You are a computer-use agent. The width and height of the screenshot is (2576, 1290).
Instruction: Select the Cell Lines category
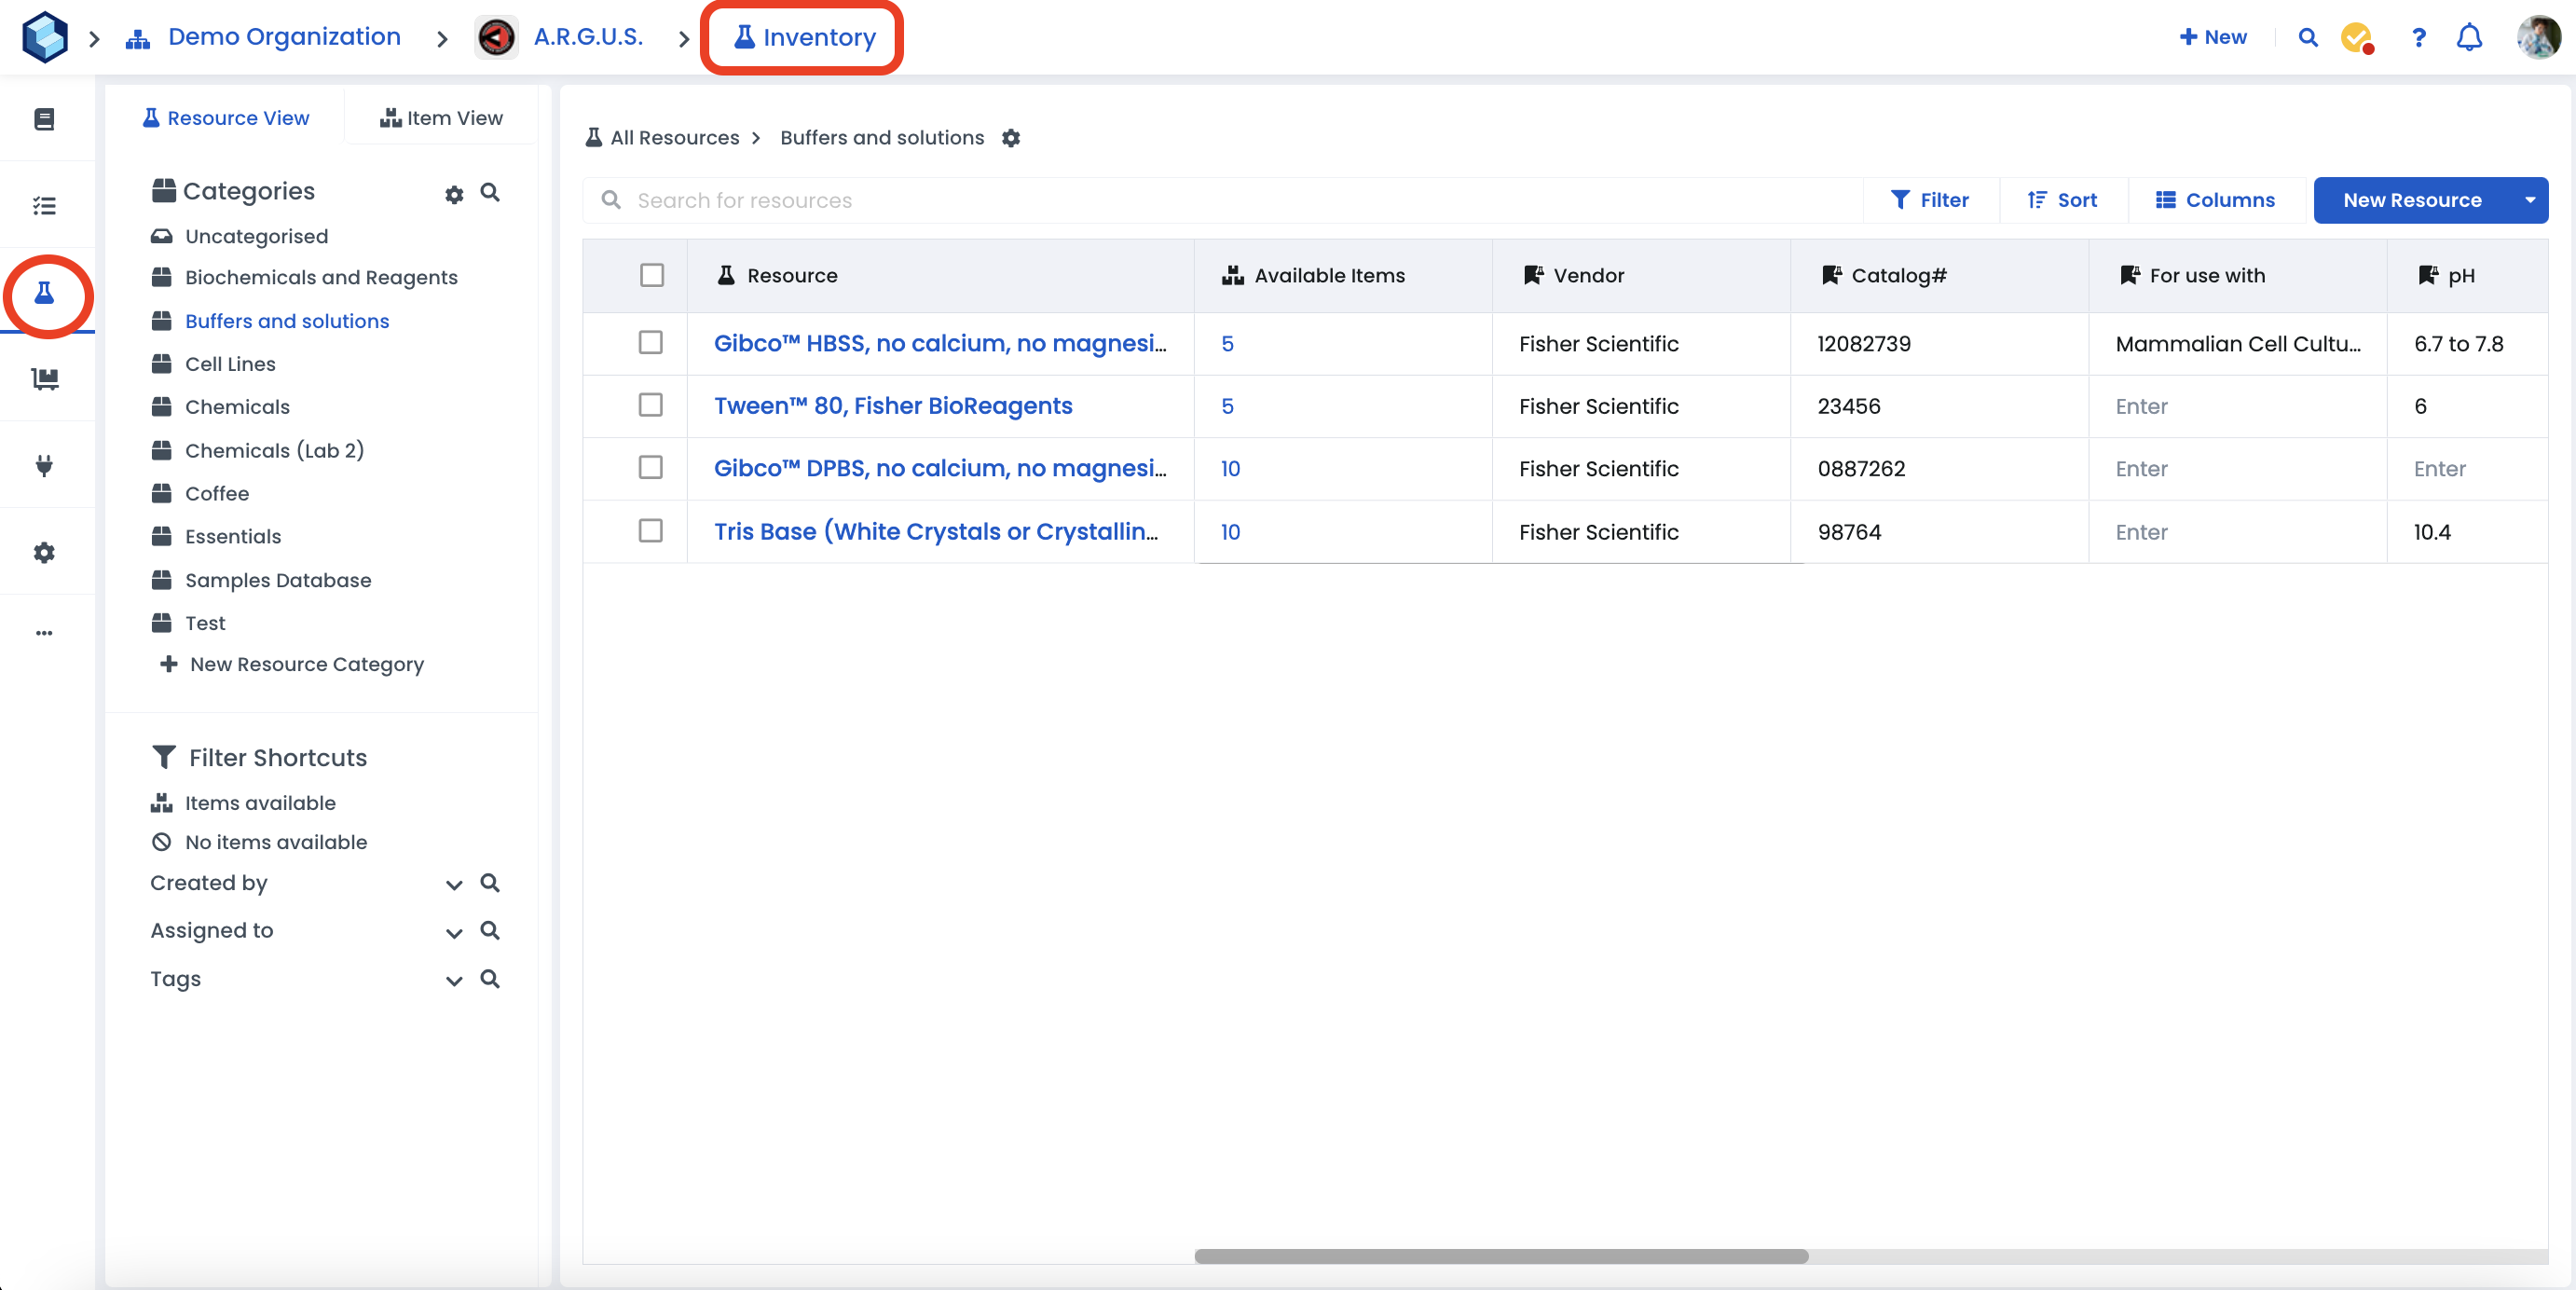230,364
